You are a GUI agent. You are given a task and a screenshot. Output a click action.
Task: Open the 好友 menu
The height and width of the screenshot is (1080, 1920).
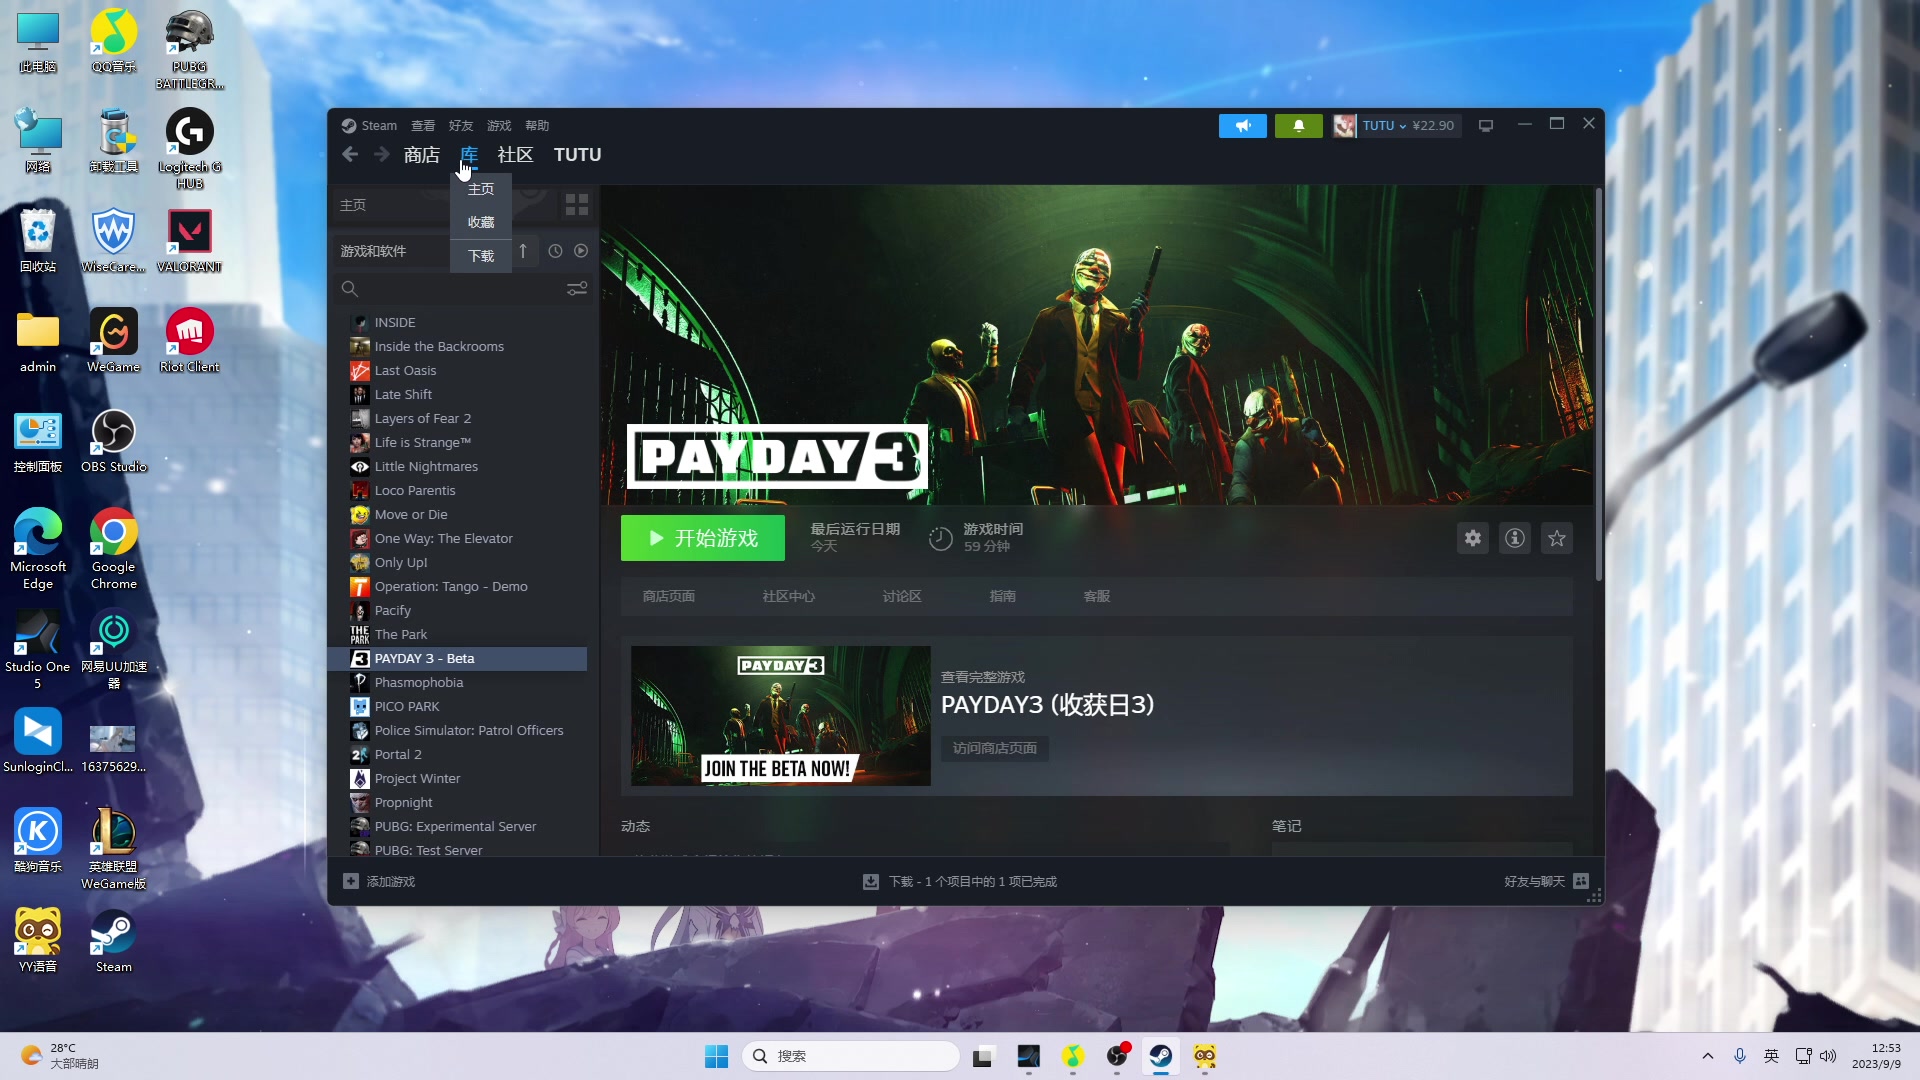tap(461, 126)
